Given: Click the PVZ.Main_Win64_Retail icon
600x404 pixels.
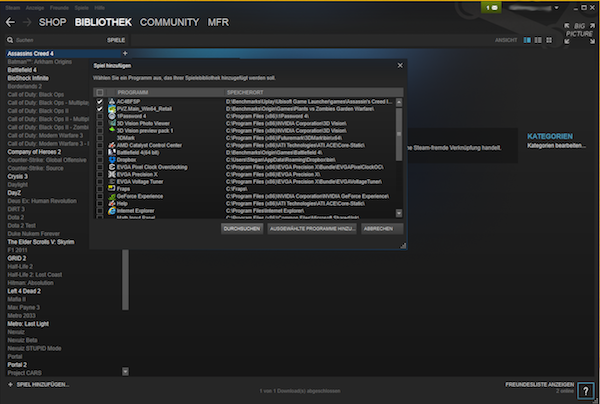Looking at the screenshot, I should coord(112,109).
